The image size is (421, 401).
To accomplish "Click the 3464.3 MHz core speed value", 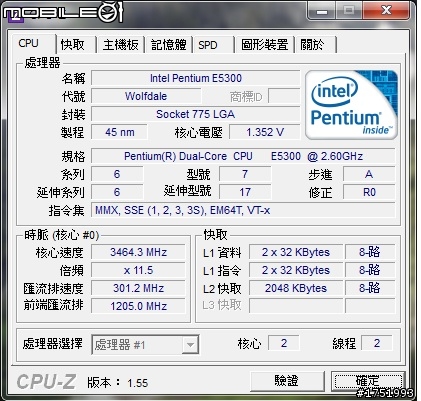I will (x=138, y=252).
